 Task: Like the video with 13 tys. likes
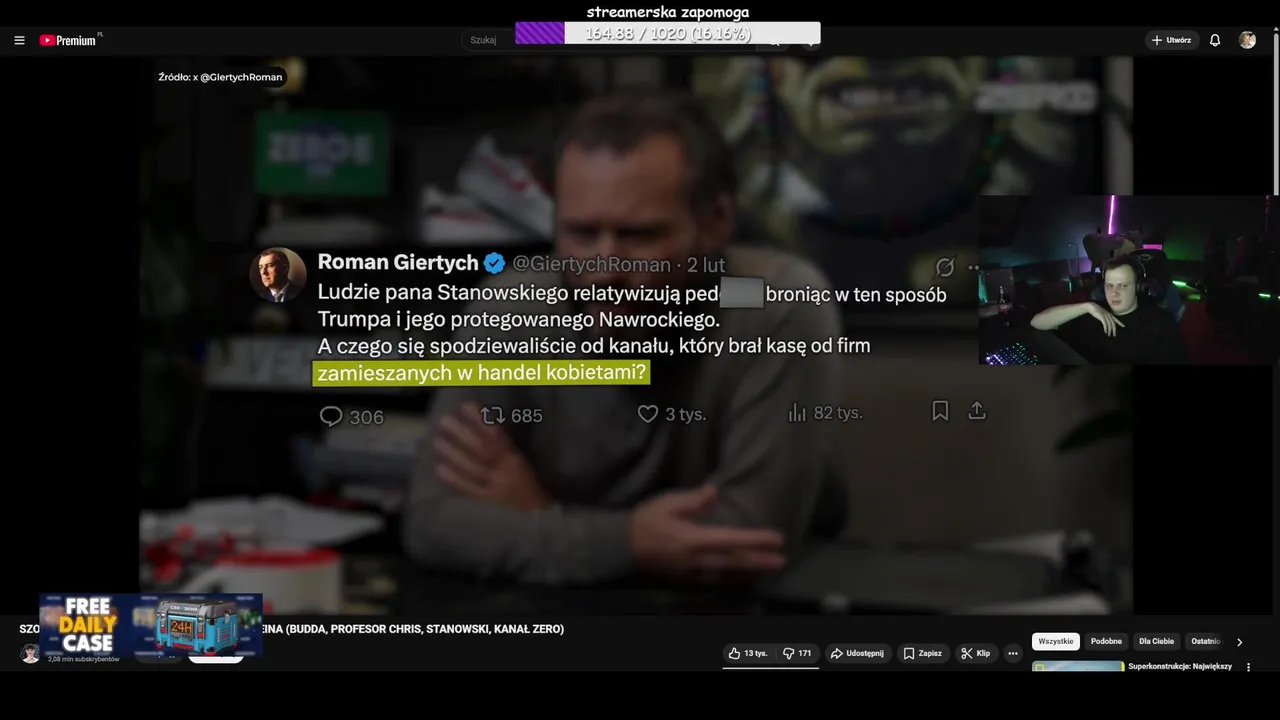[x=748, y=653]
